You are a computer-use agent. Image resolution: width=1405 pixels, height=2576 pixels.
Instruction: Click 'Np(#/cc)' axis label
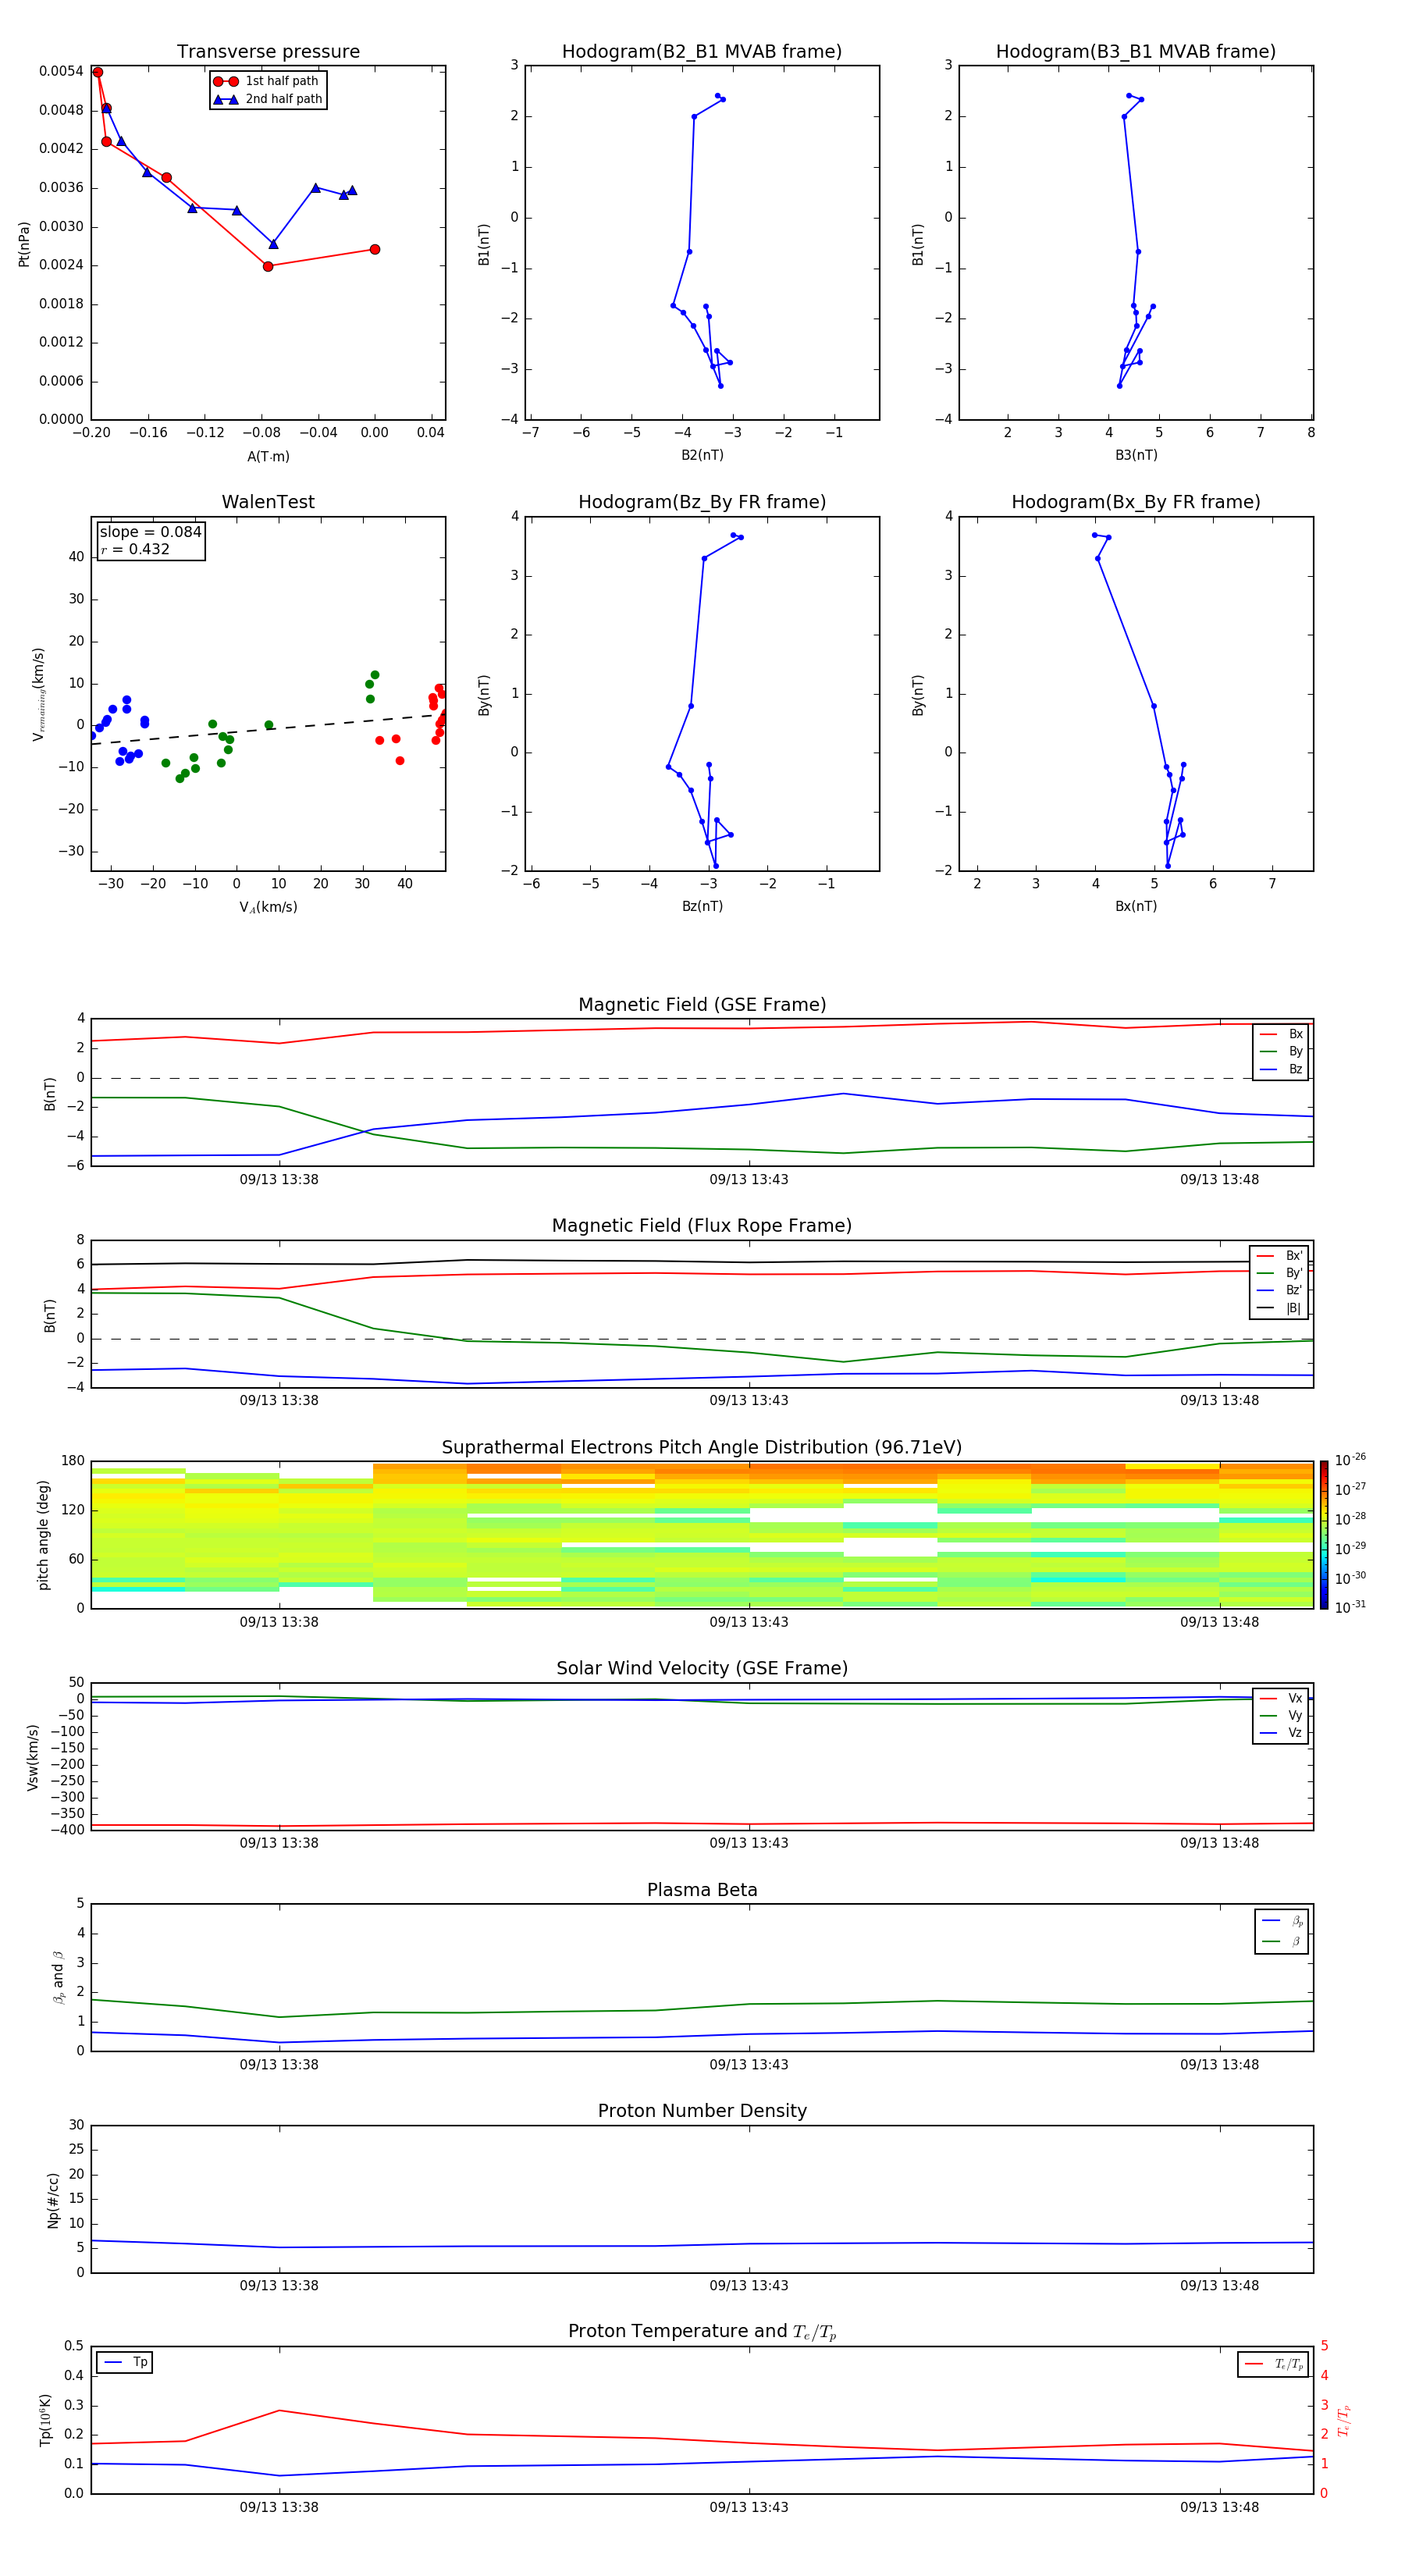[53, 2200]
